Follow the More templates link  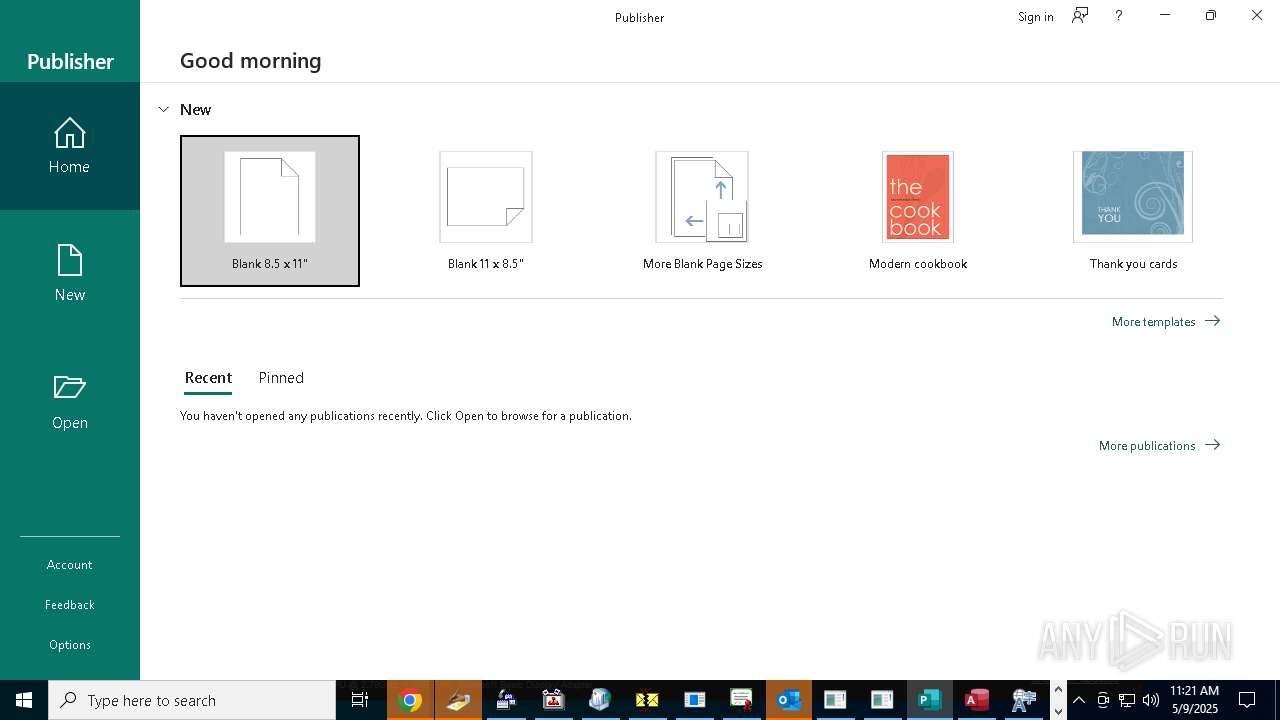pyautogui.click(x=1166, y=321)
